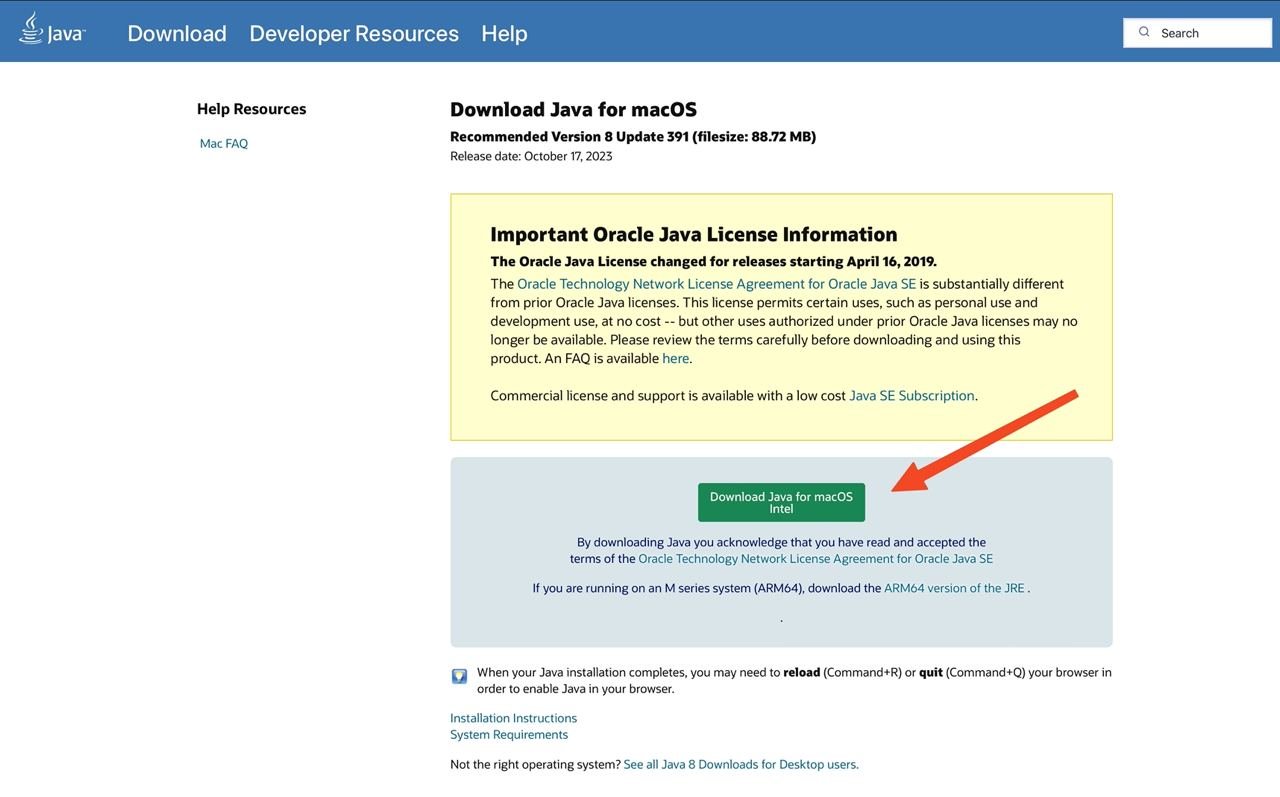1280x797 pixels.
Task: Click the Important Oracle Java License Information heading
Action: [x=694, y=234]
